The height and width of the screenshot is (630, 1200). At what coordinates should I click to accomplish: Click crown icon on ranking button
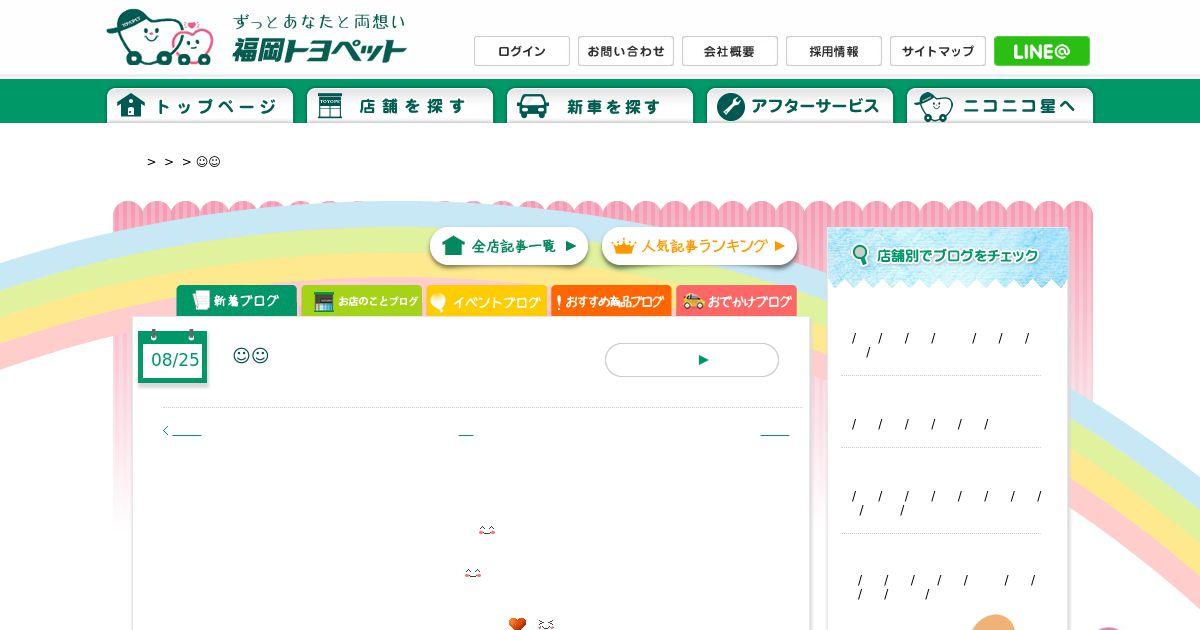[624, 246]
